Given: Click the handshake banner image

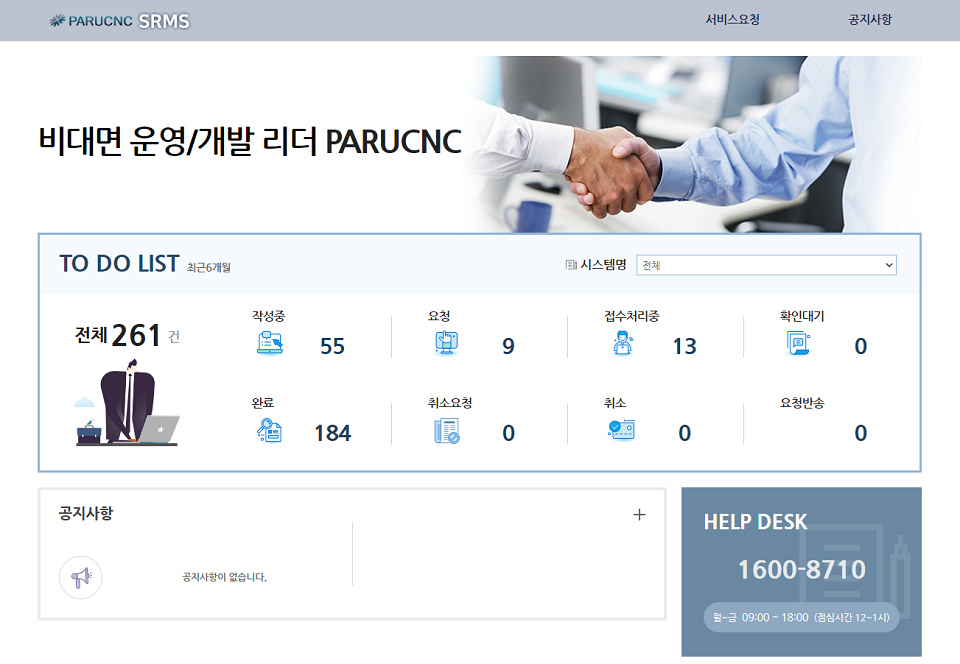Looking at the screenshot, I should pyautogui.click(x=690, y=145).
